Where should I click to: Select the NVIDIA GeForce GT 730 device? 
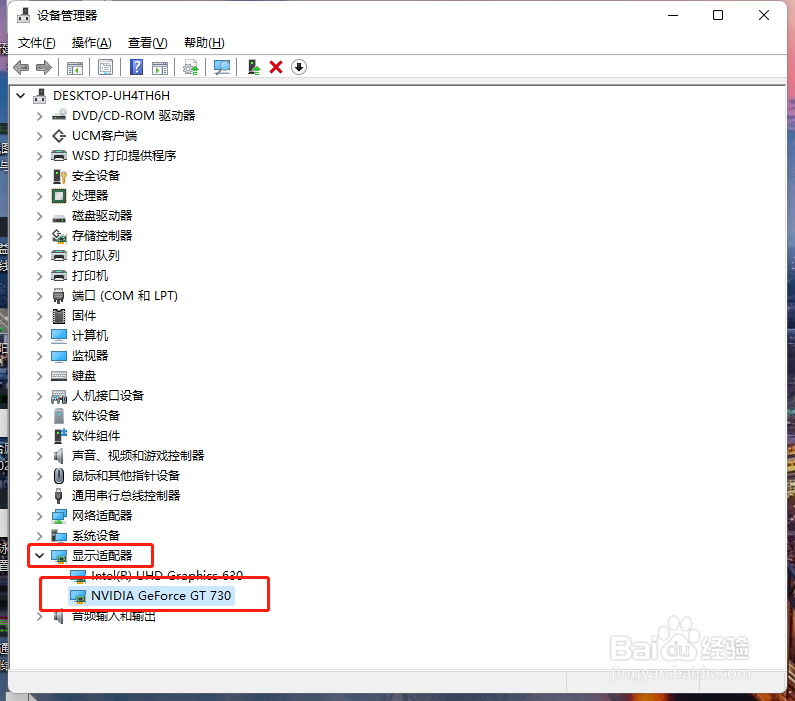(x=161, y=596)
